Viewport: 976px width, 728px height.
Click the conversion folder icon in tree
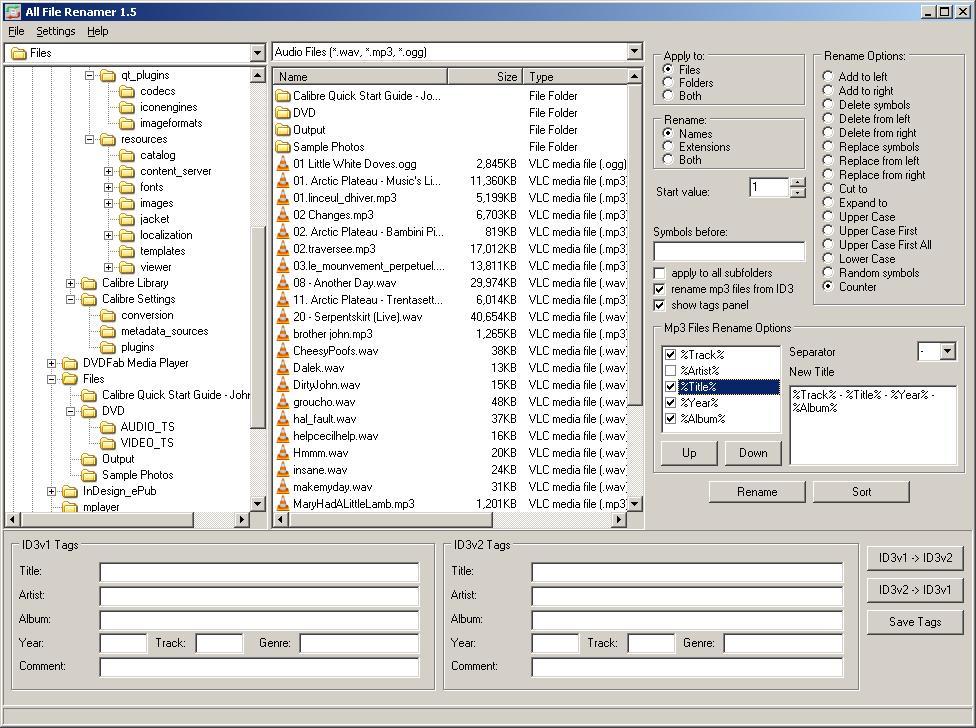click(108, 315)
